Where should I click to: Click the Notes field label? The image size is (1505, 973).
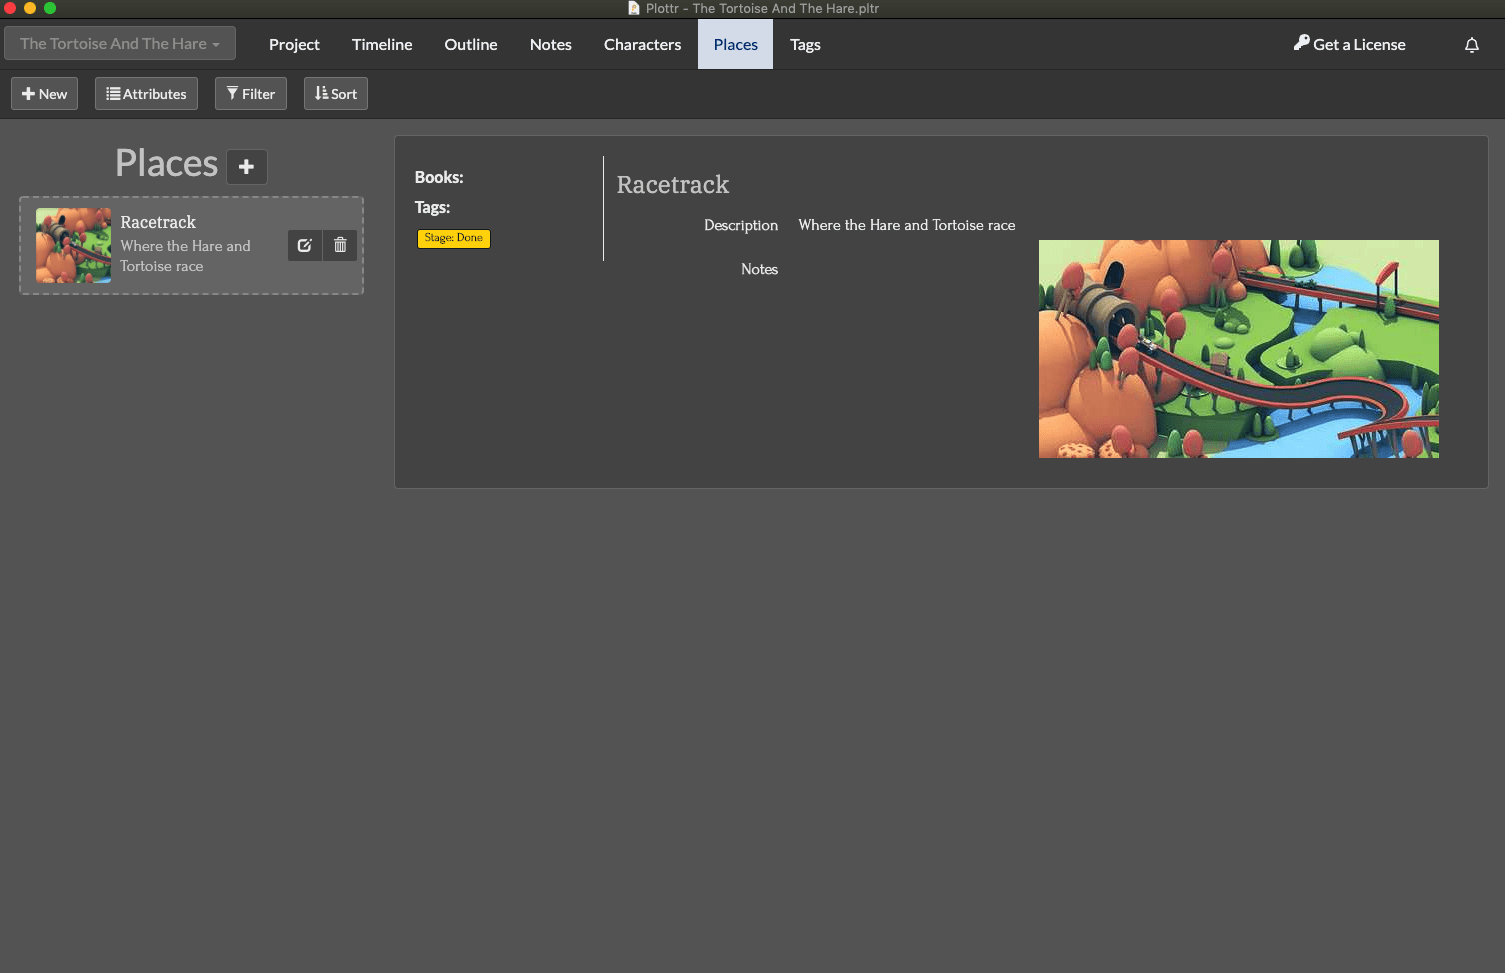pyautogui.click(x=759, y=269)
